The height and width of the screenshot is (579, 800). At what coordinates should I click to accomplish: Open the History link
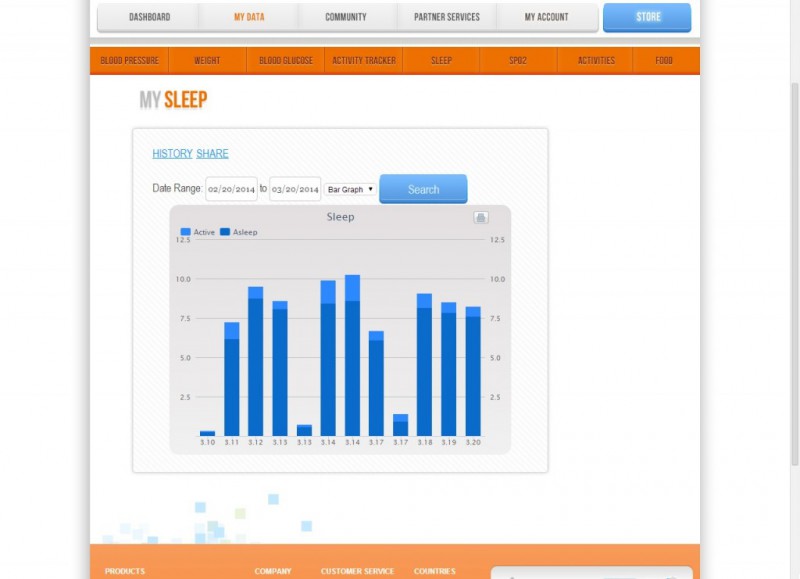(x=172, y=154)
